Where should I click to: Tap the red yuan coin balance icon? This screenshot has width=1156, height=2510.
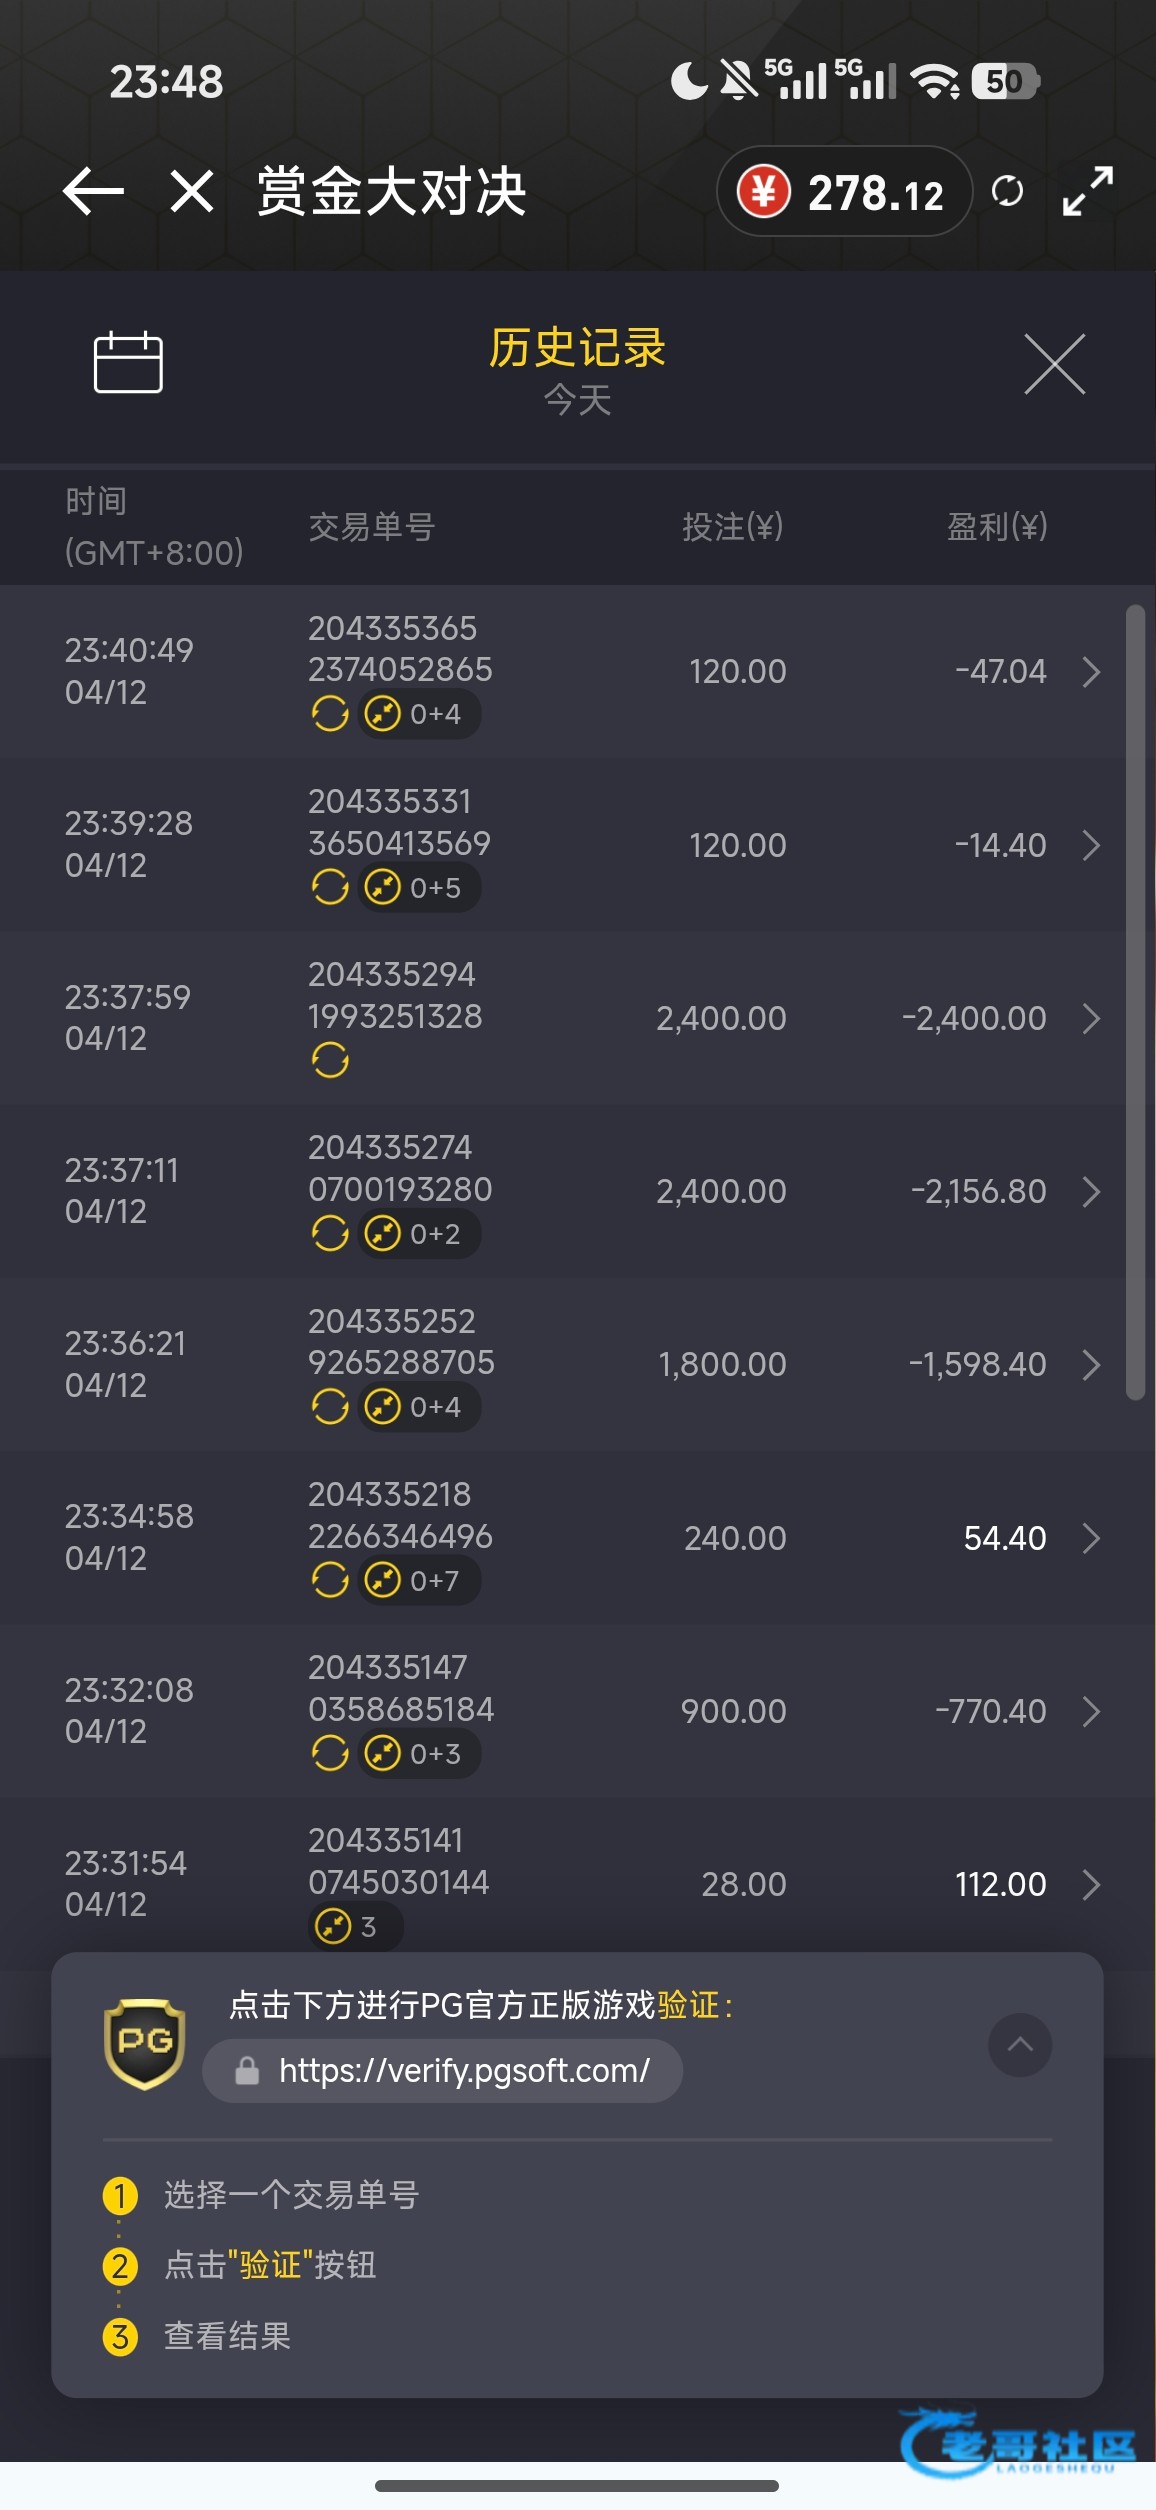tap(764, 191)
